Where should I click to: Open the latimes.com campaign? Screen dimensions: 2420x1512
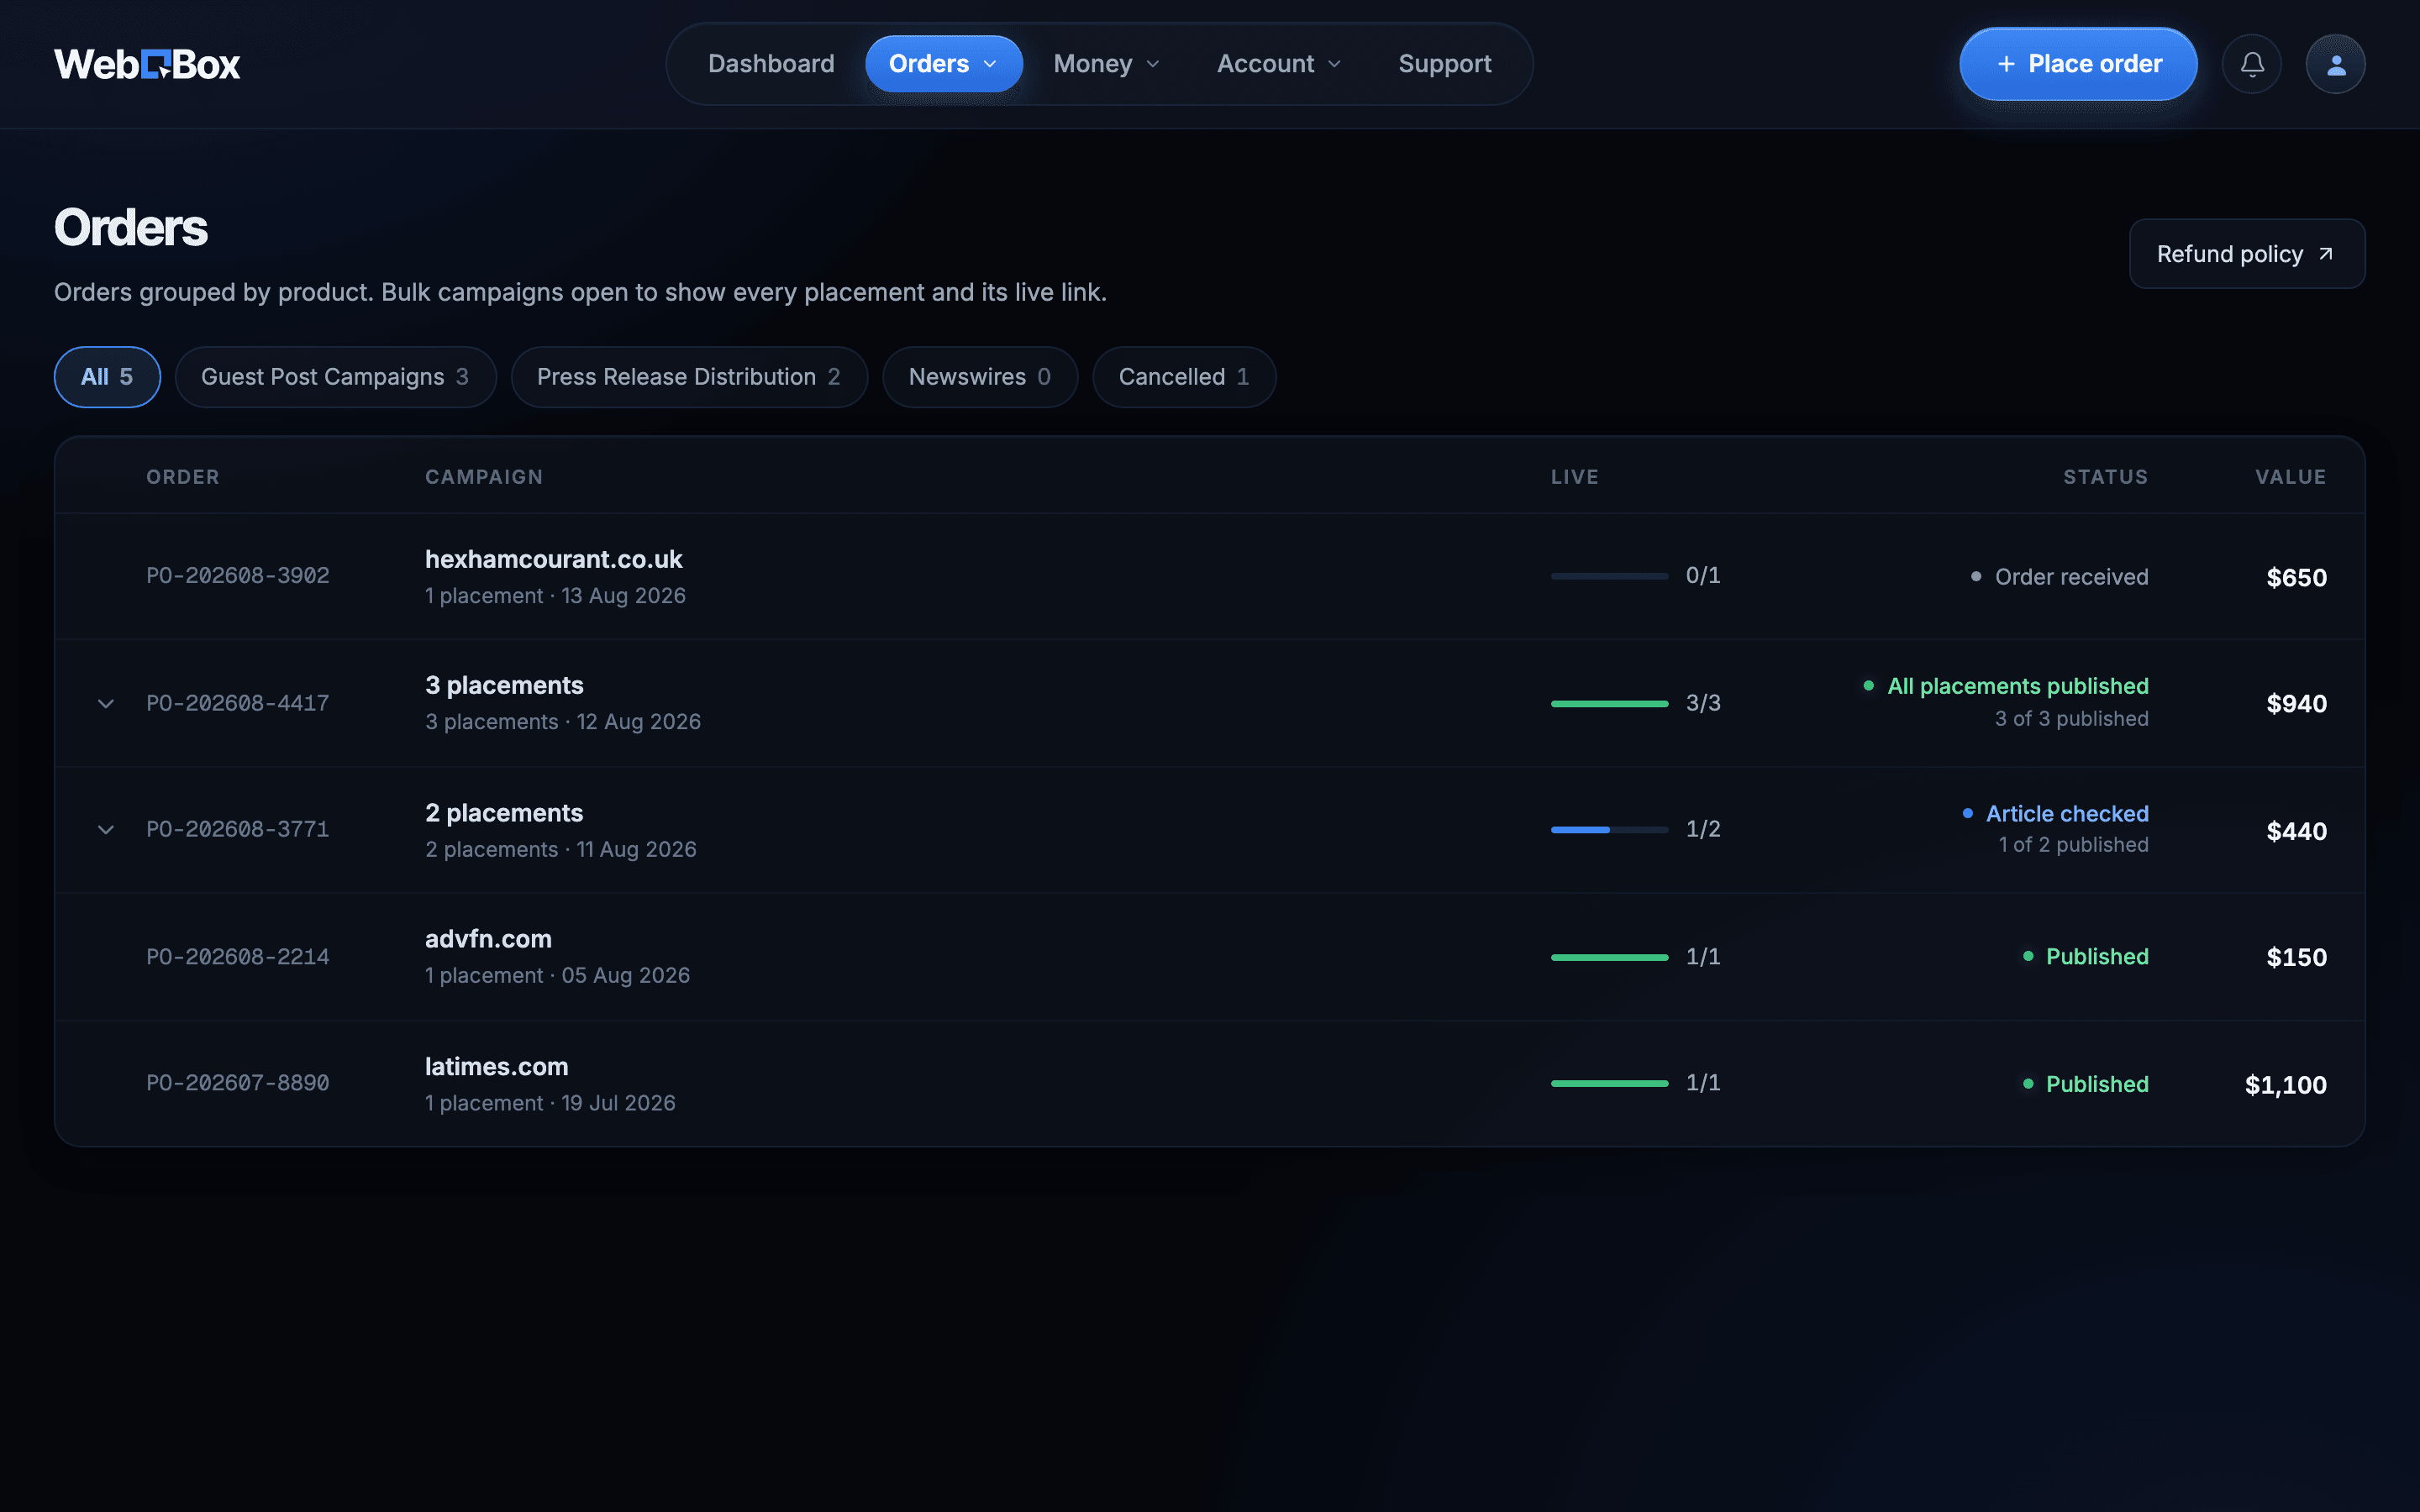tap(497, 1067)
